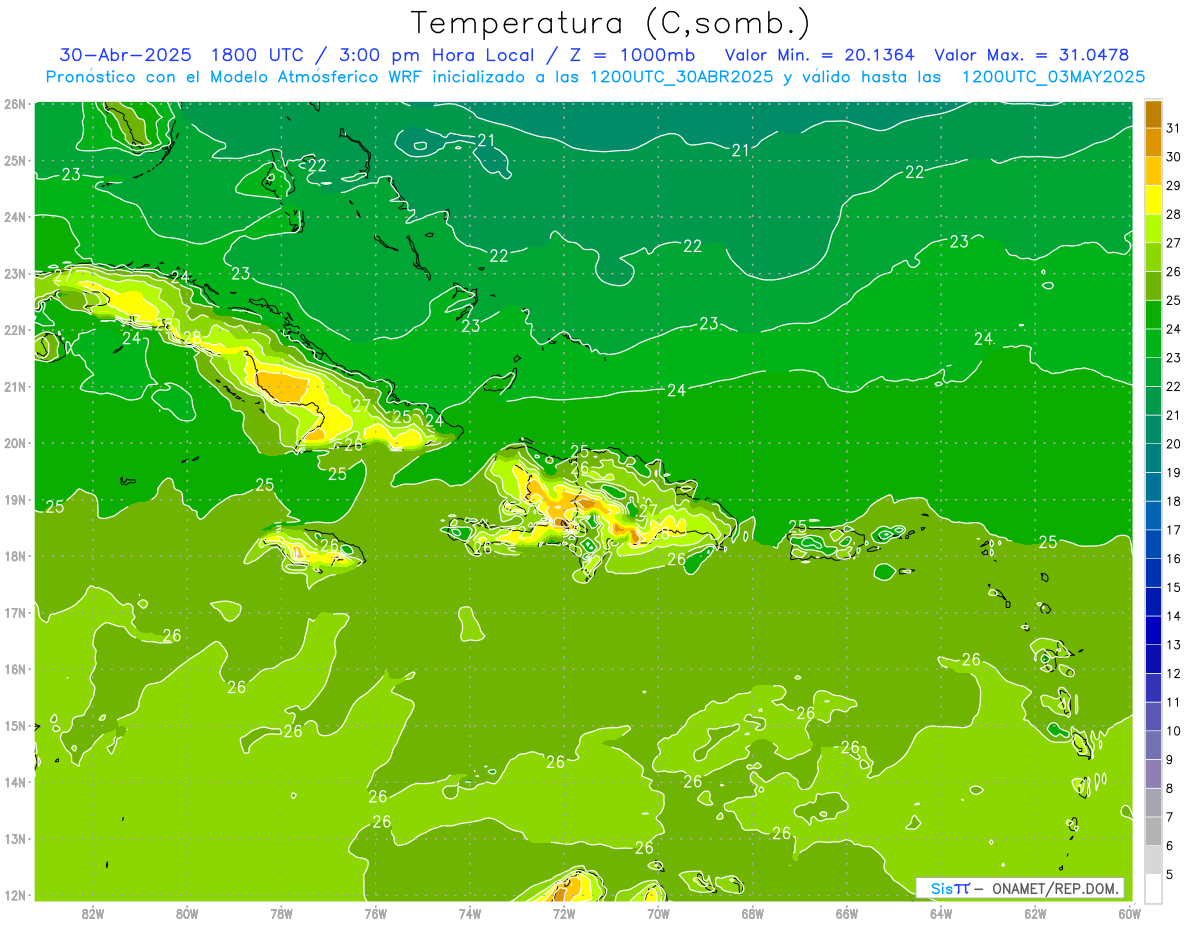The height and width of the screenshot is (927, 1200).
Task: Click legend value "11" on the color scale
Action: click(1174, 702)
